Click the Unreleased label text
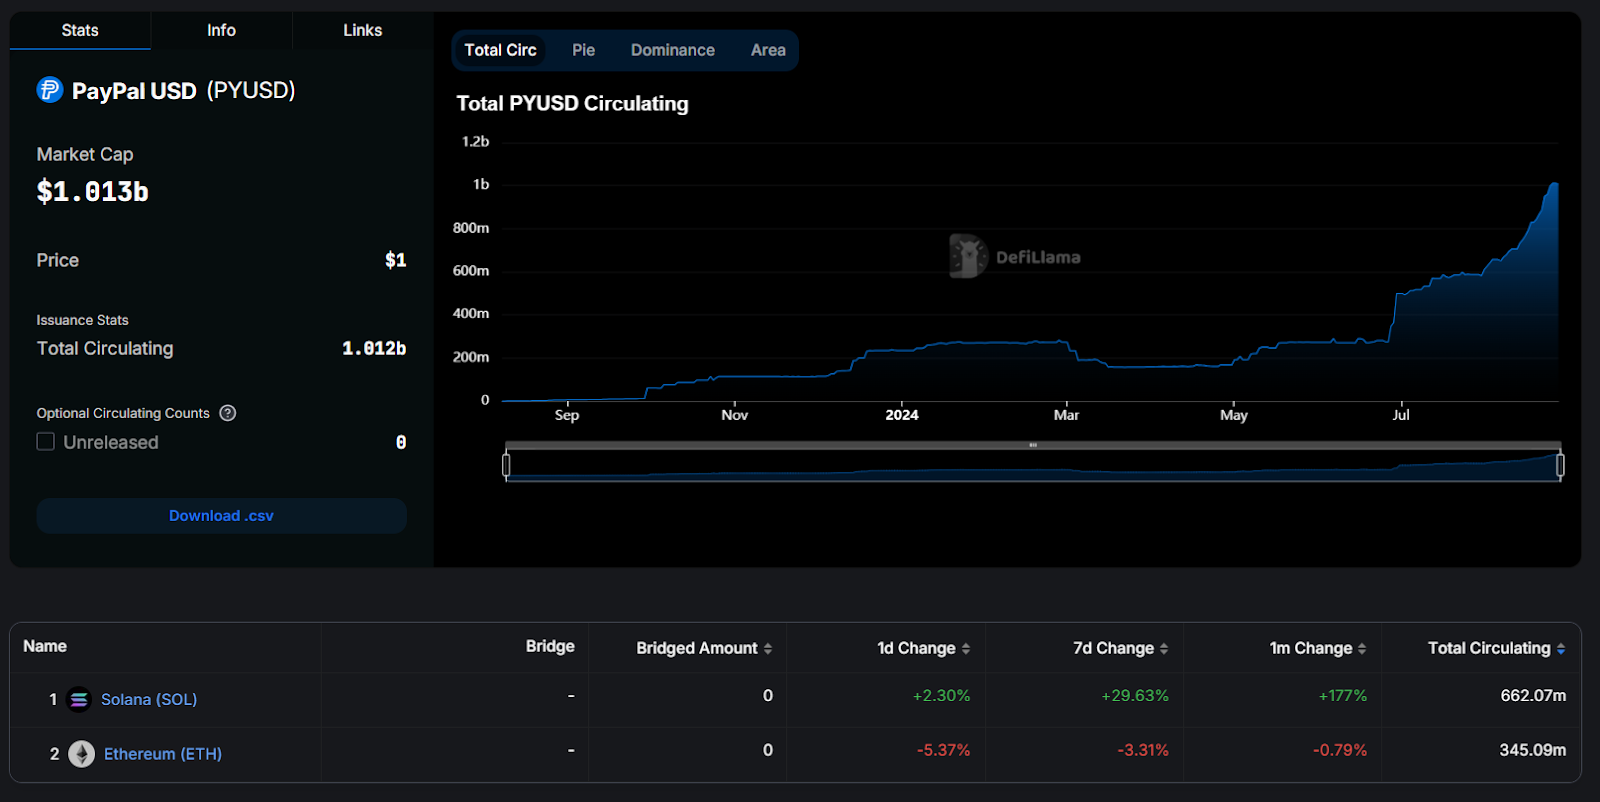Viewport: 1600px width, 802px height. (x=111, y=442)
